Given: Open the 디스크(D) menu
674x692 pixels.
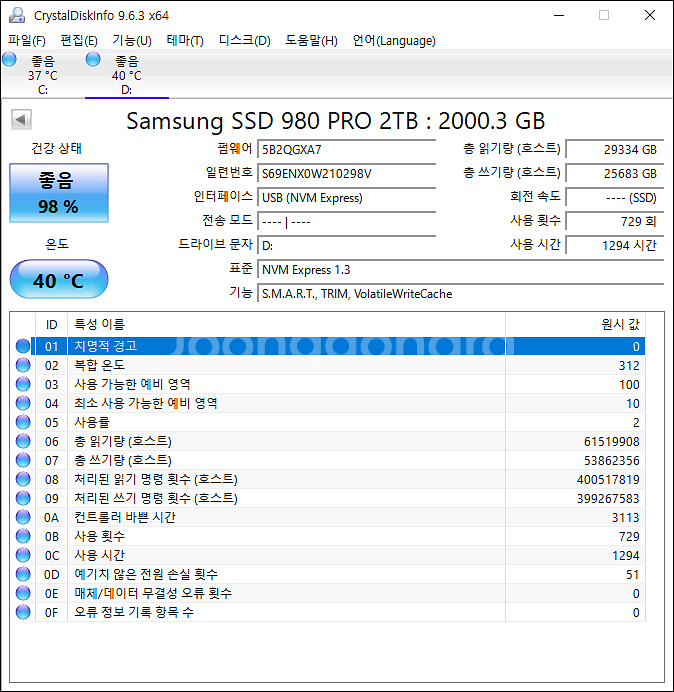Looking at the screenshot, I should tap(245, 41).
